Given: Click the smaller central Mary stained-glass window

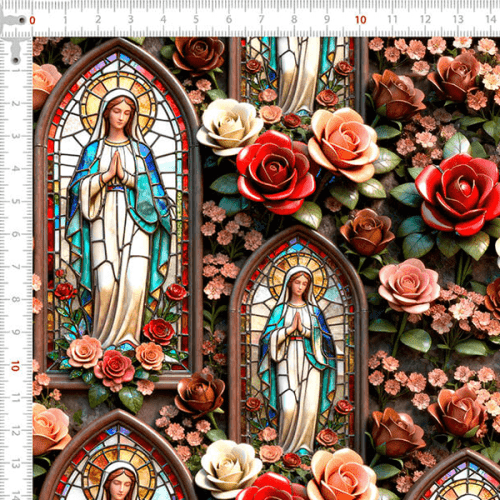Looking at the screenshot, I should click(298, 340).
